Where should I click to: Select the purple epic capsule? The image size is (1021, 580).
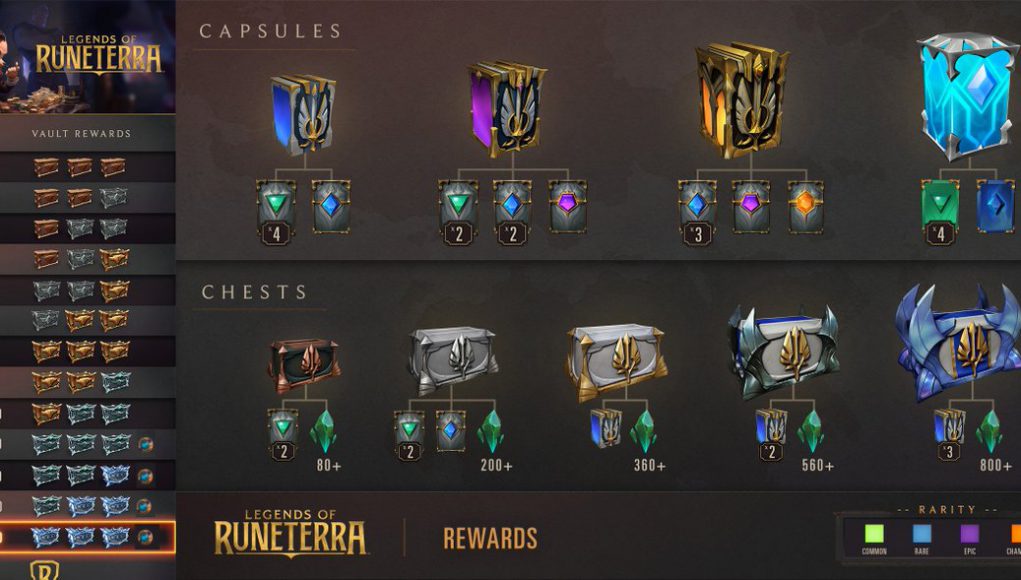pyautogui.click(x=507, y=109)
